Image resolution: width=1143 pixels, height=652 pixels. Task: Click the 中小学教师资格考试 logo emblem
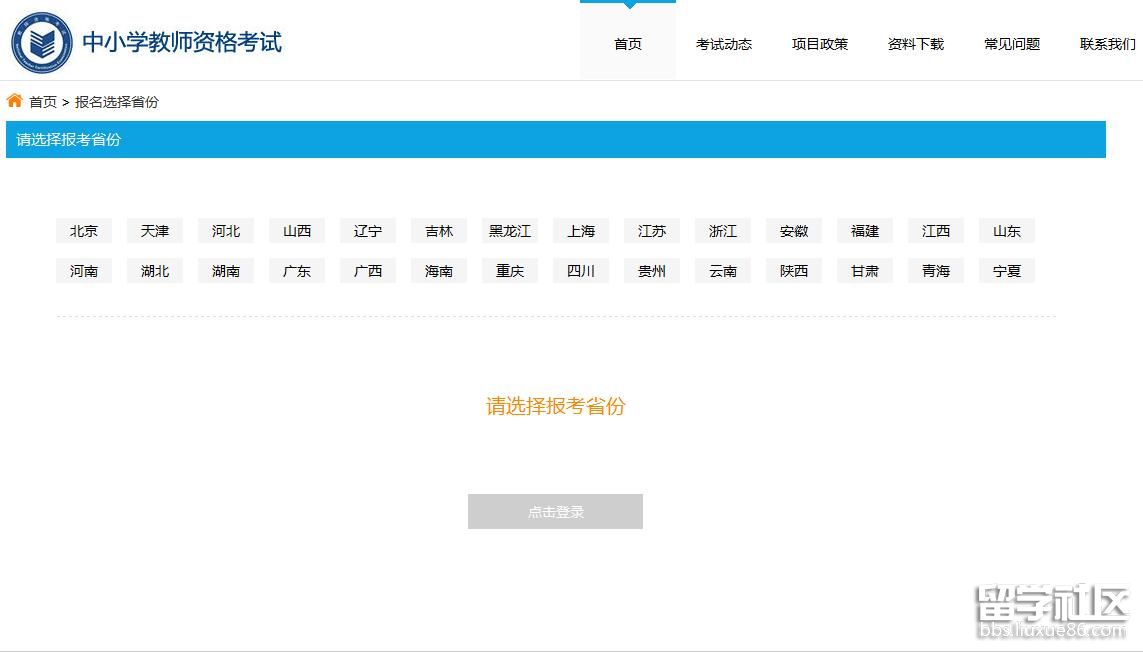coord(41,42)
